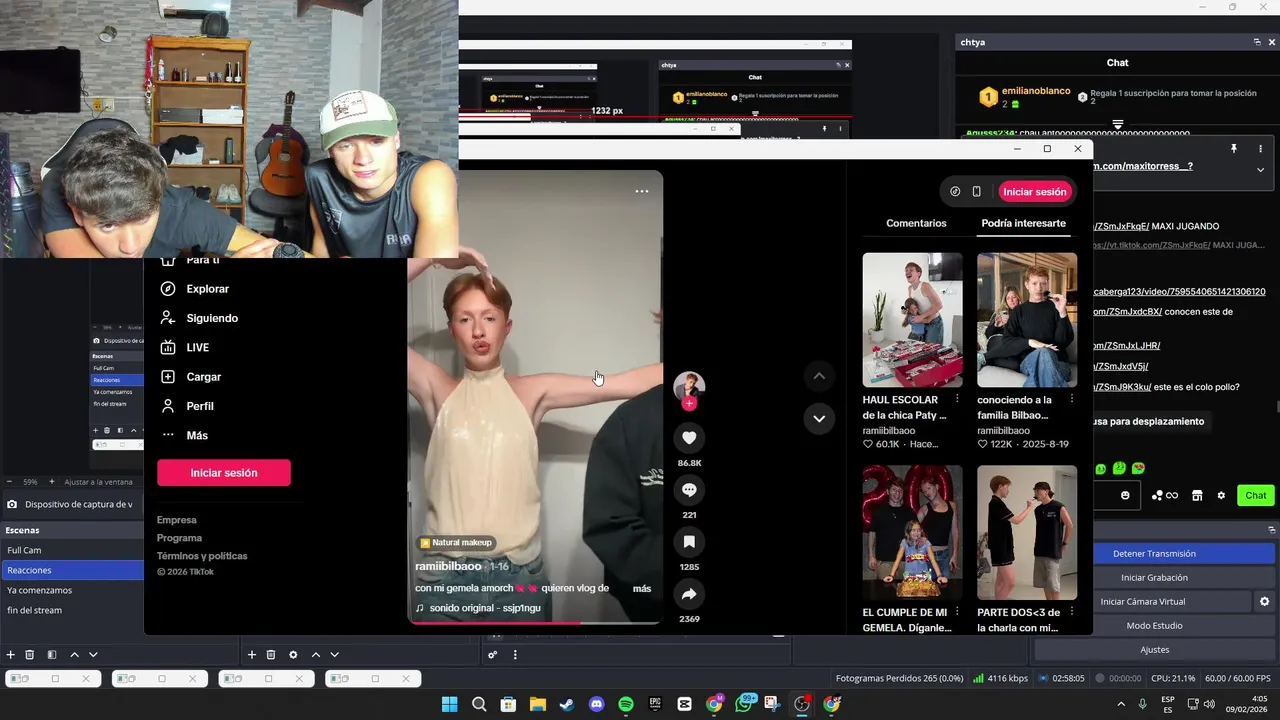
Task: Share the TikTok video via the arrow icon
Action: (x=689, y=594)
